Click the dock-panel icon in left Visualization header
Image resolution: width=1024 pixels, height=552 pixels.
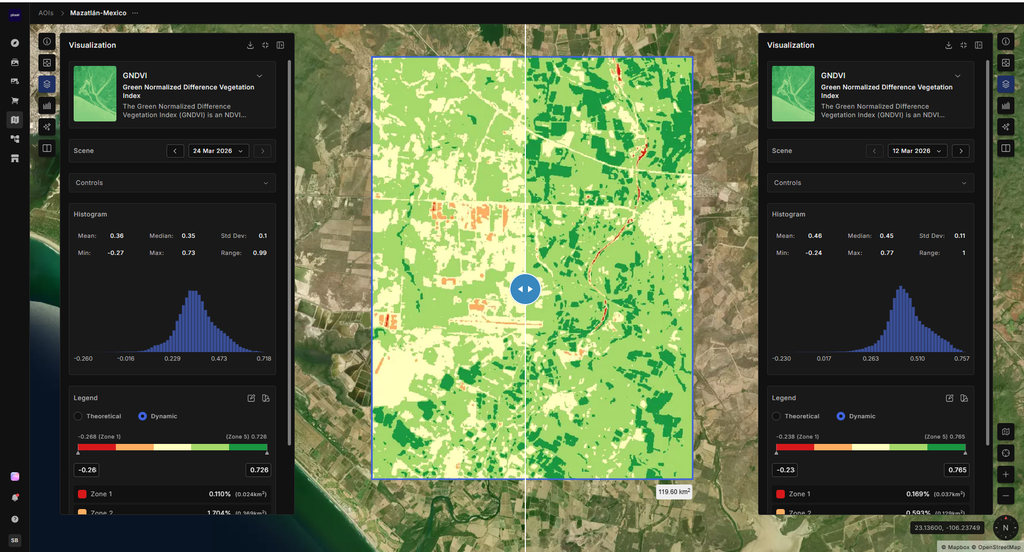pos(280,45)
